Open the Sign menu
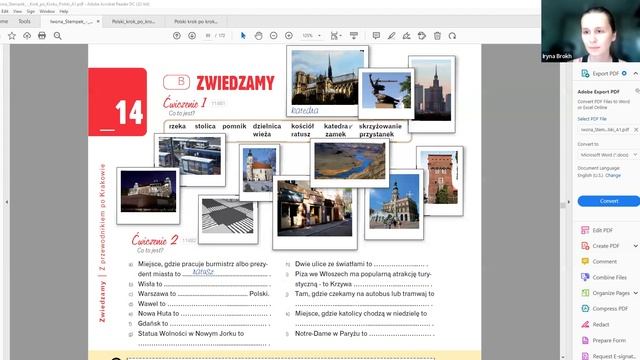Image resolution: width=640 pixels, height=360 pixels. [x=31, y=11]
